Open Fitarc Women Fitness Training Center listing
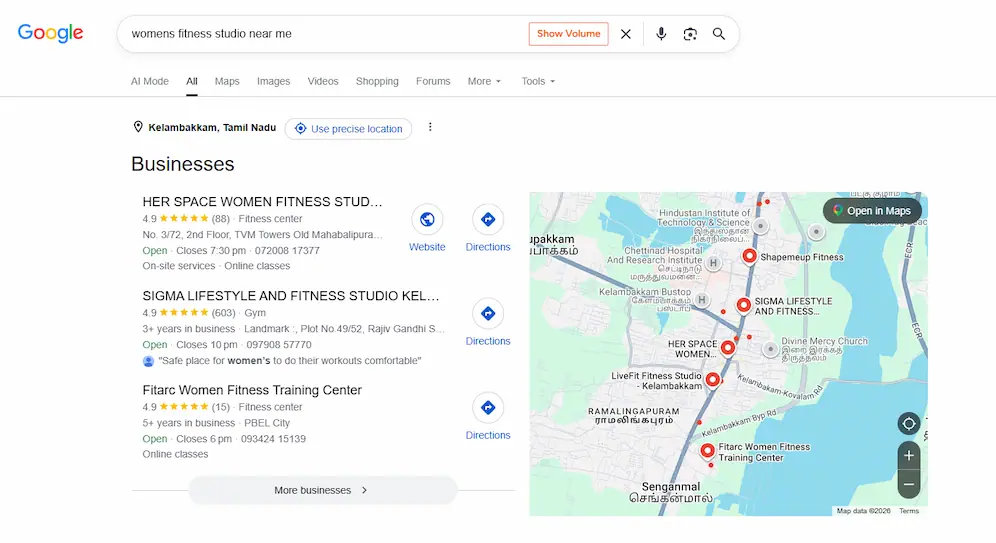This screenshot has width=996, height=543. click(252, 390)
